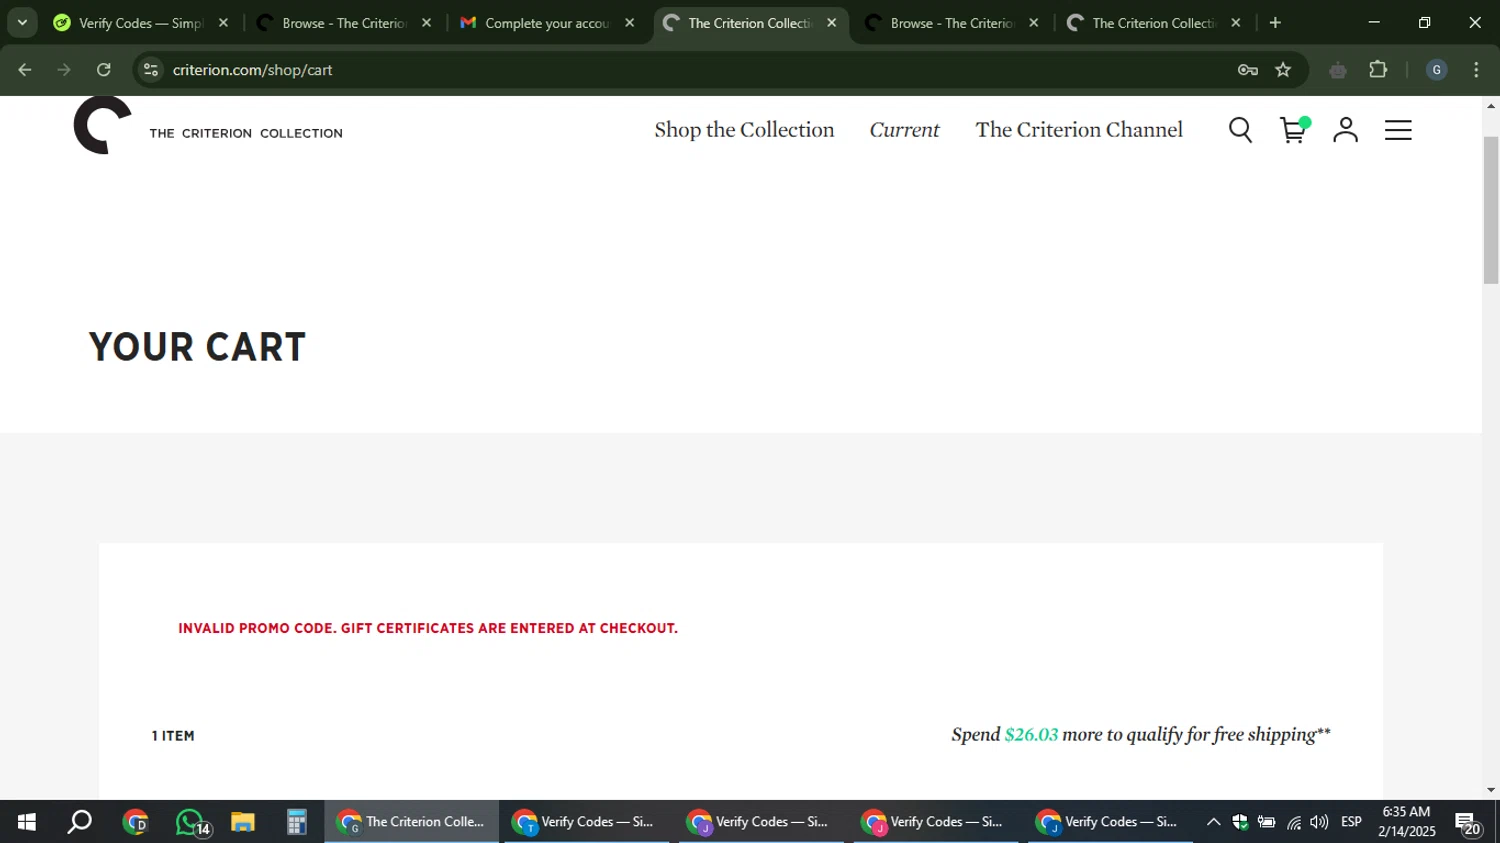Open the taskbar clock and date
Screen dimensions: 1500x843
1406,822
